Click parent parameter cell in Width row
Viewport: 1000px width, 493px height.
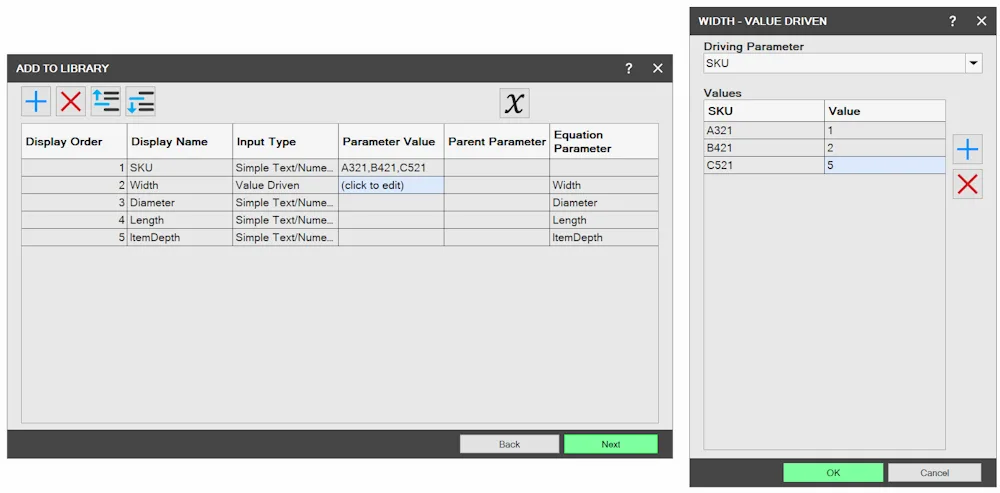coord(497,185)
